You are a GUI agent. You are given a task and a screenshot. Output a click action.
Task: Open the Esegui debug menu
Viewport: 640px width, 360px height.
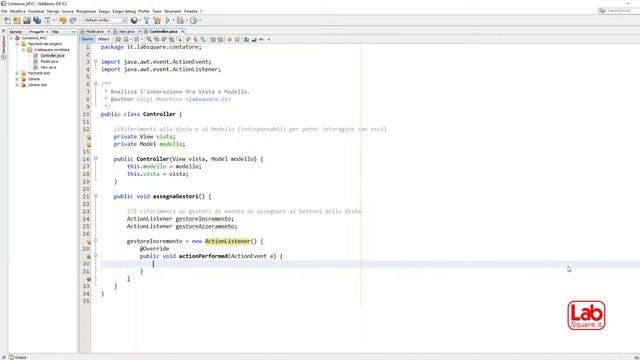pos(124,11)
